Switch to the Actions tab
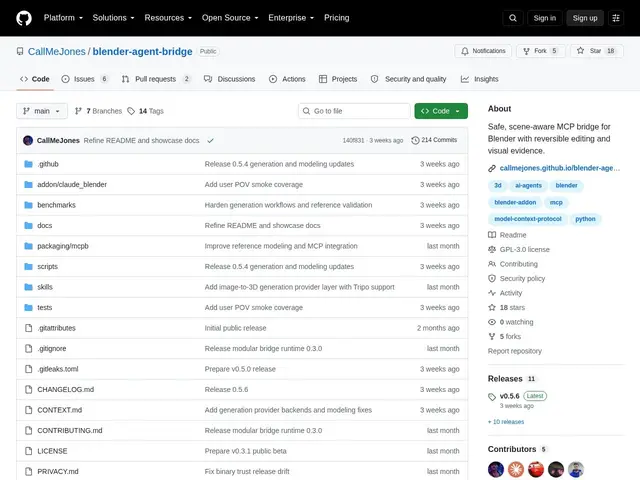Image resolution: width=640 pixels, height=480 pixels. [287, 79]
